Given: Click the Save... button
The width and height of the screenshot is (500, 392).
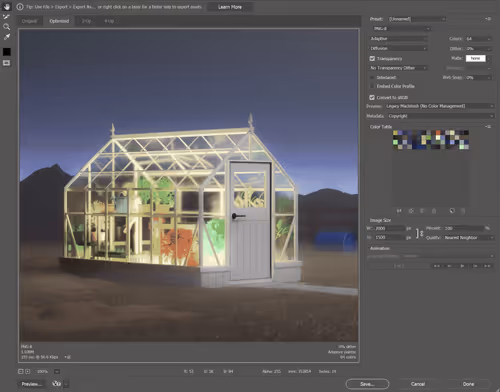Looking at the screenshot, I should 367,384.
